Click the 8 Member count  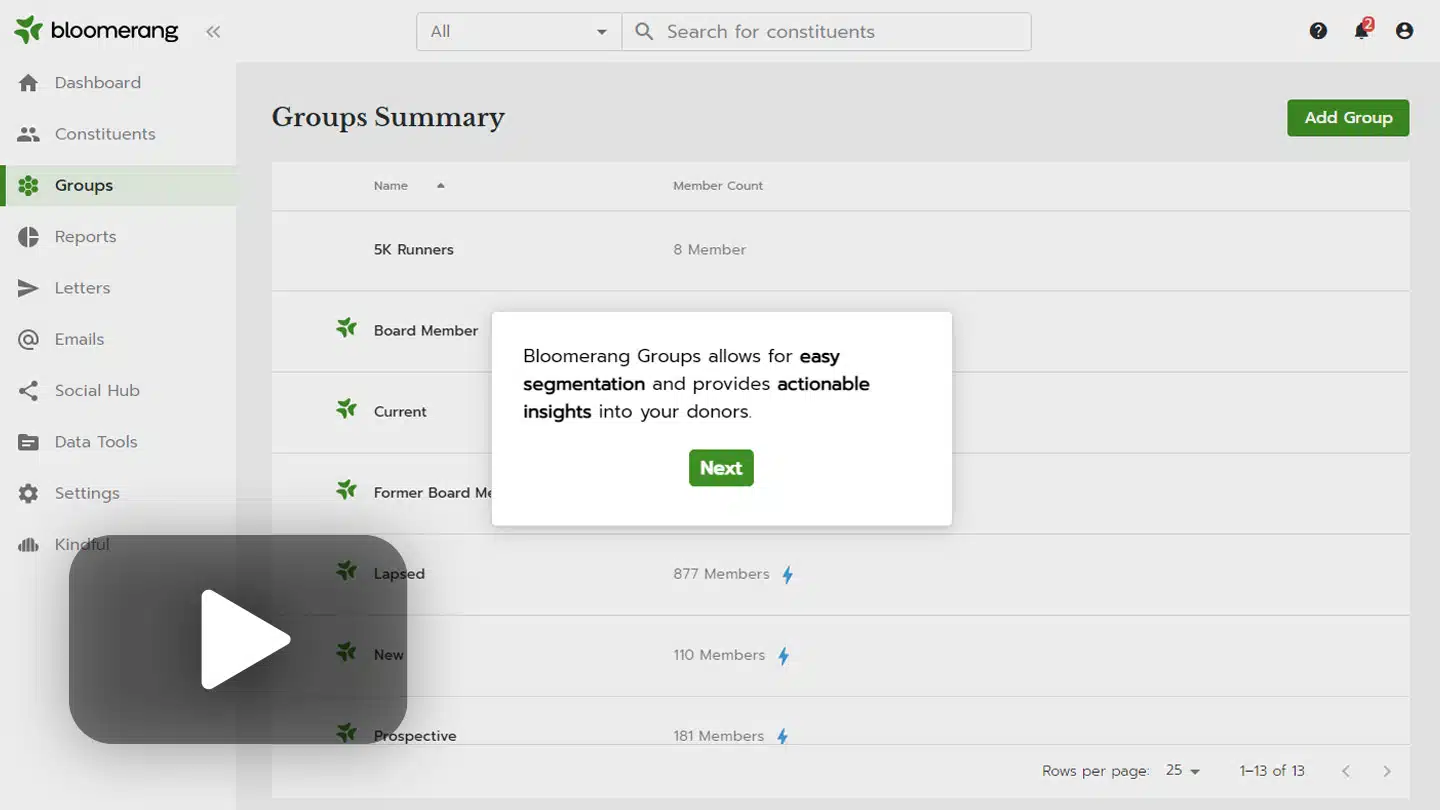pos(710,250)
